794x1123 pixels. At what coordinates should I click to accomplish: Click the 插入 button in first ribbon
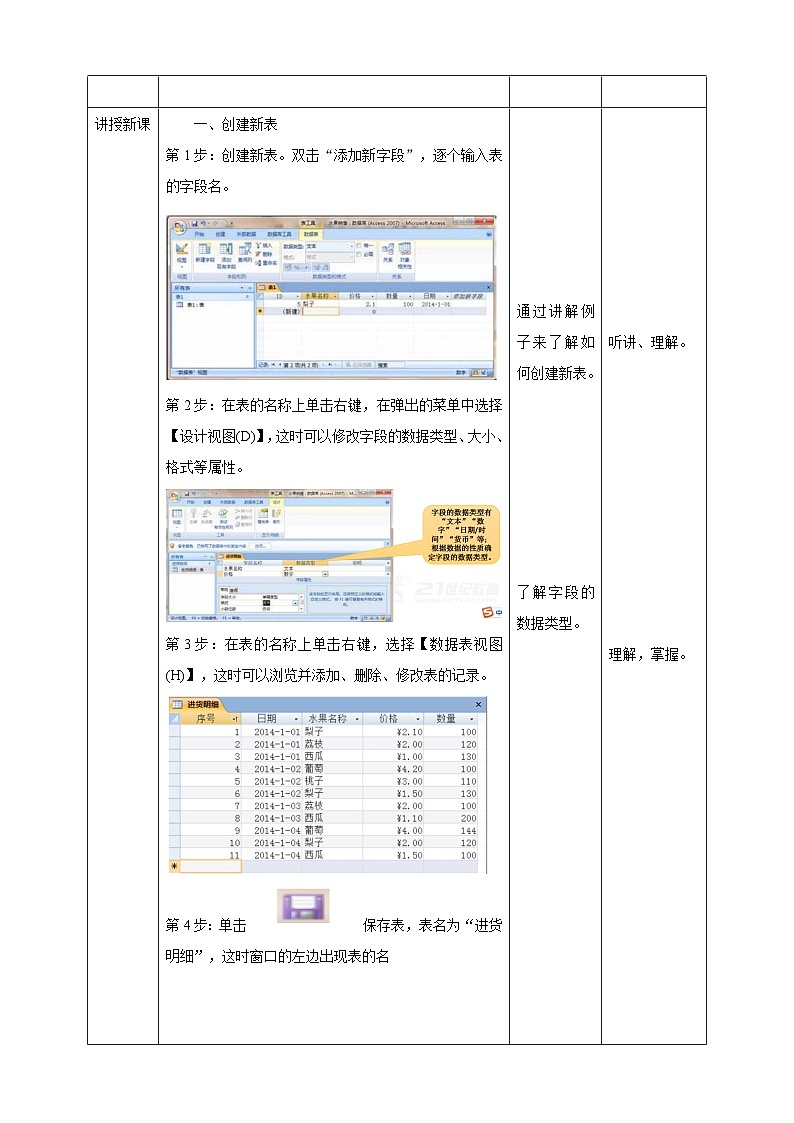[x=264, y=245]
